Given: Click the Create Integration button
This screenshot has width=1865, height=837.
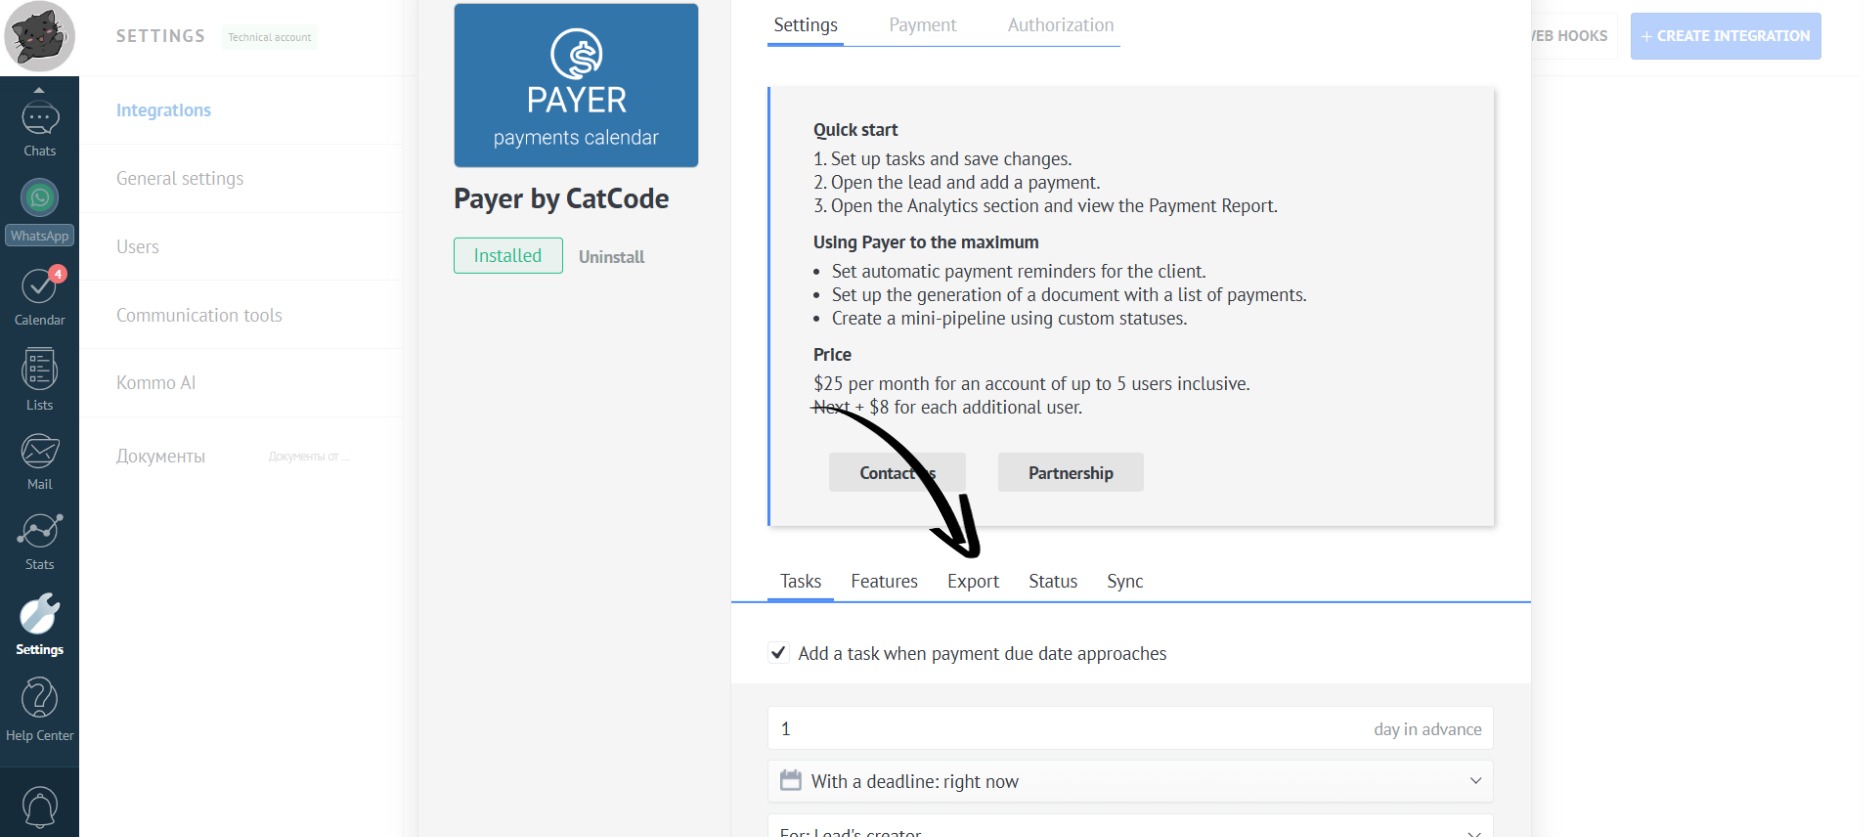Looking at the screenshot, I should [1725, 36].
